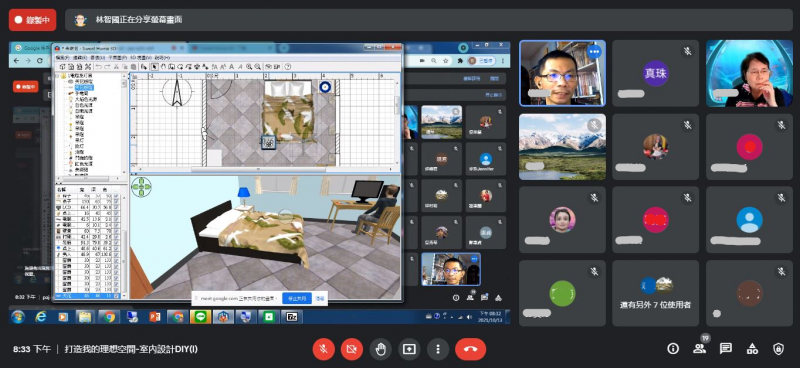Show participants list icon with 19 badge

coord(699,349)
